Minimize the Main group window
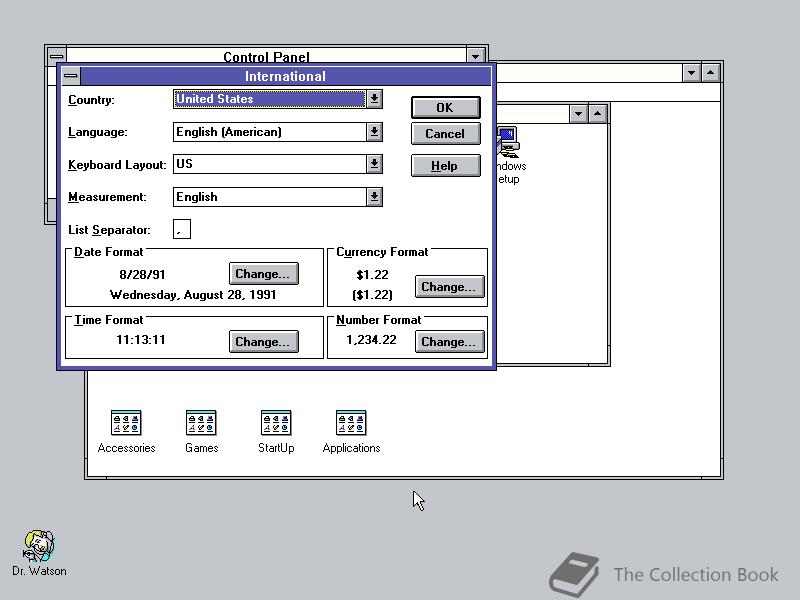 pos(578,114)
